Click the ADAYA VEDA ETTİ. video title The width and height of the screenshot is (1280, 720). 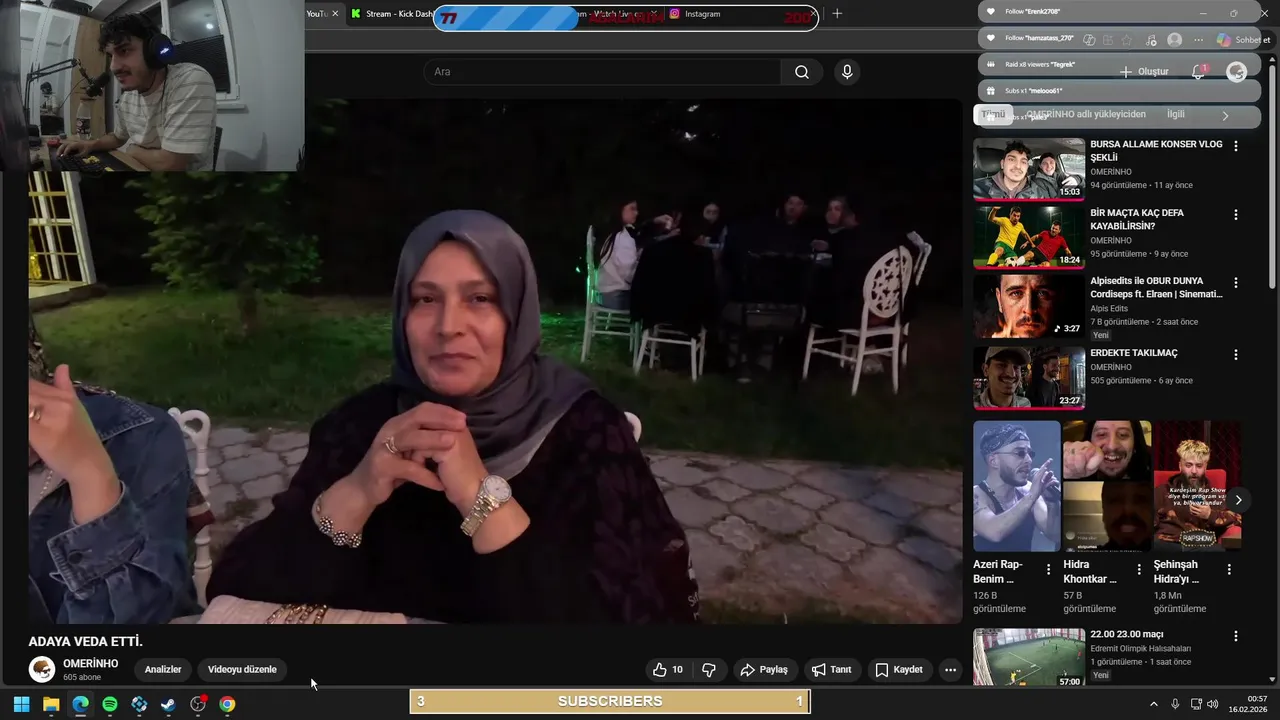tap(86, 642)
